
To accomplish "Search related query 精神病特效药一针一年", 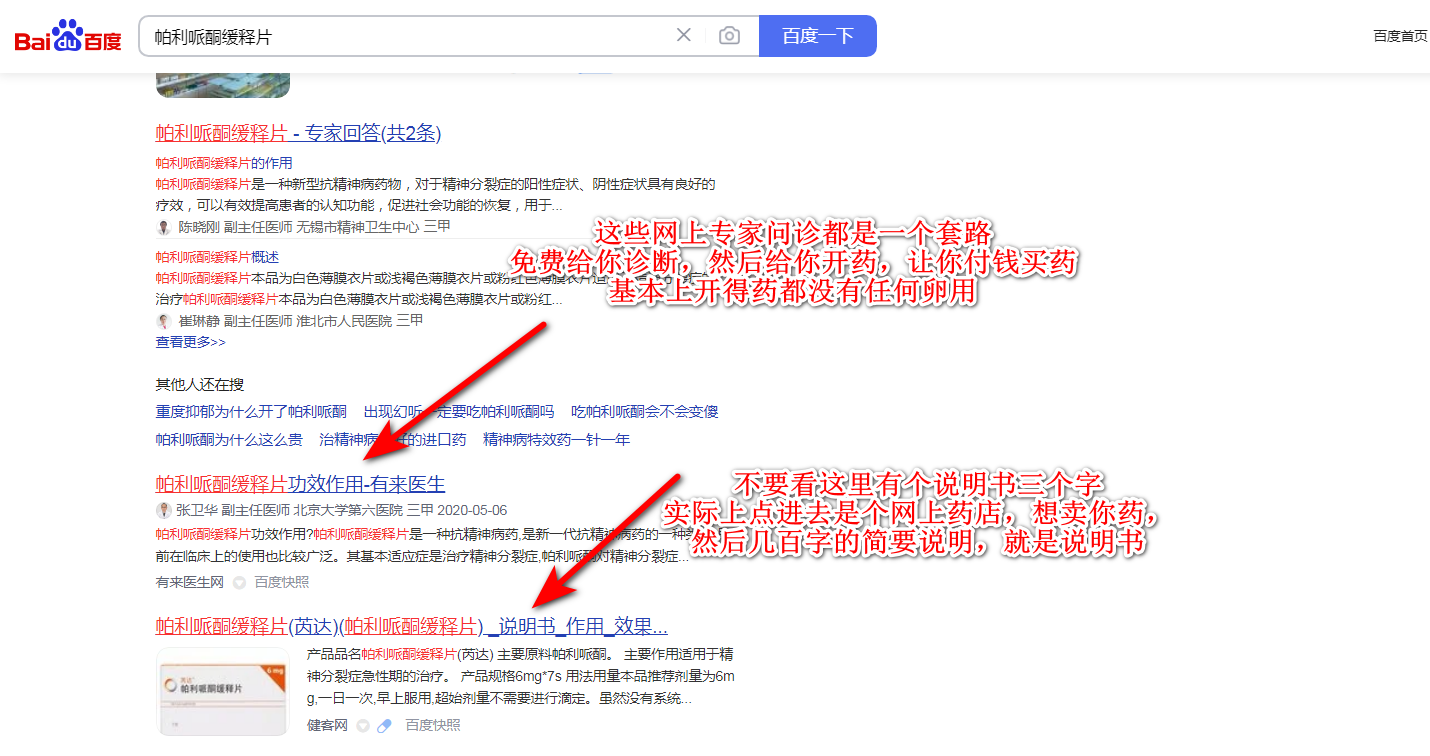I will pyautogui.click(x=557, y=439).
